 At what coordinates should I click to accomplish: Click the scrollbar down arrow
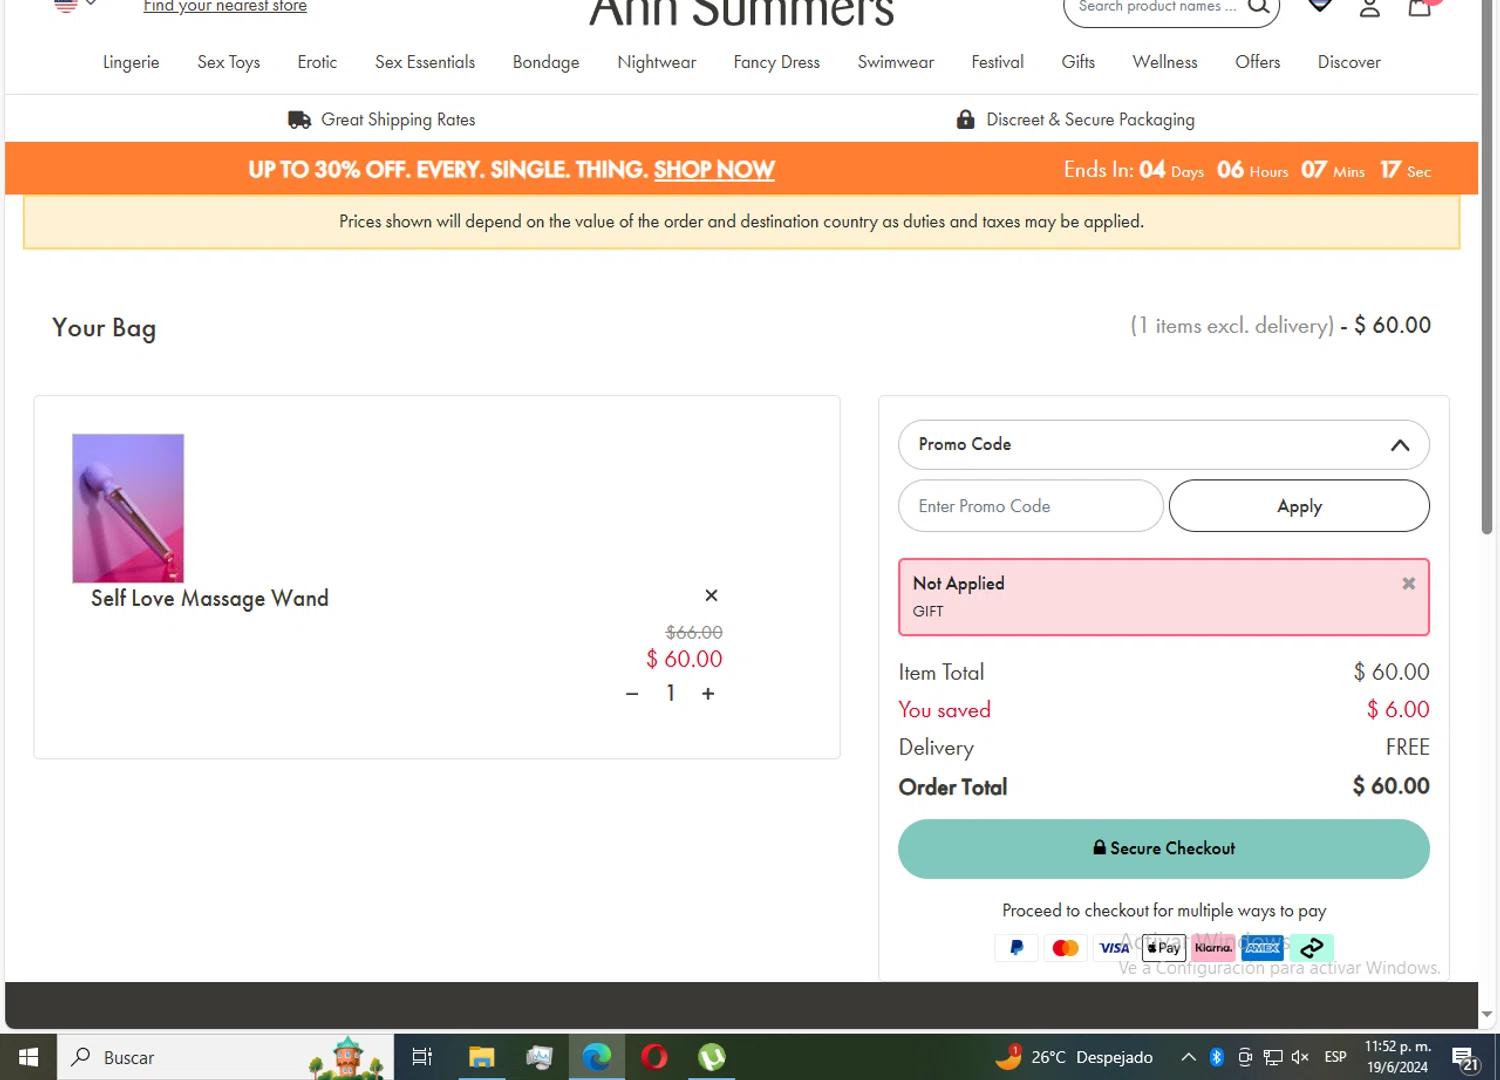click(1487, 1014)
